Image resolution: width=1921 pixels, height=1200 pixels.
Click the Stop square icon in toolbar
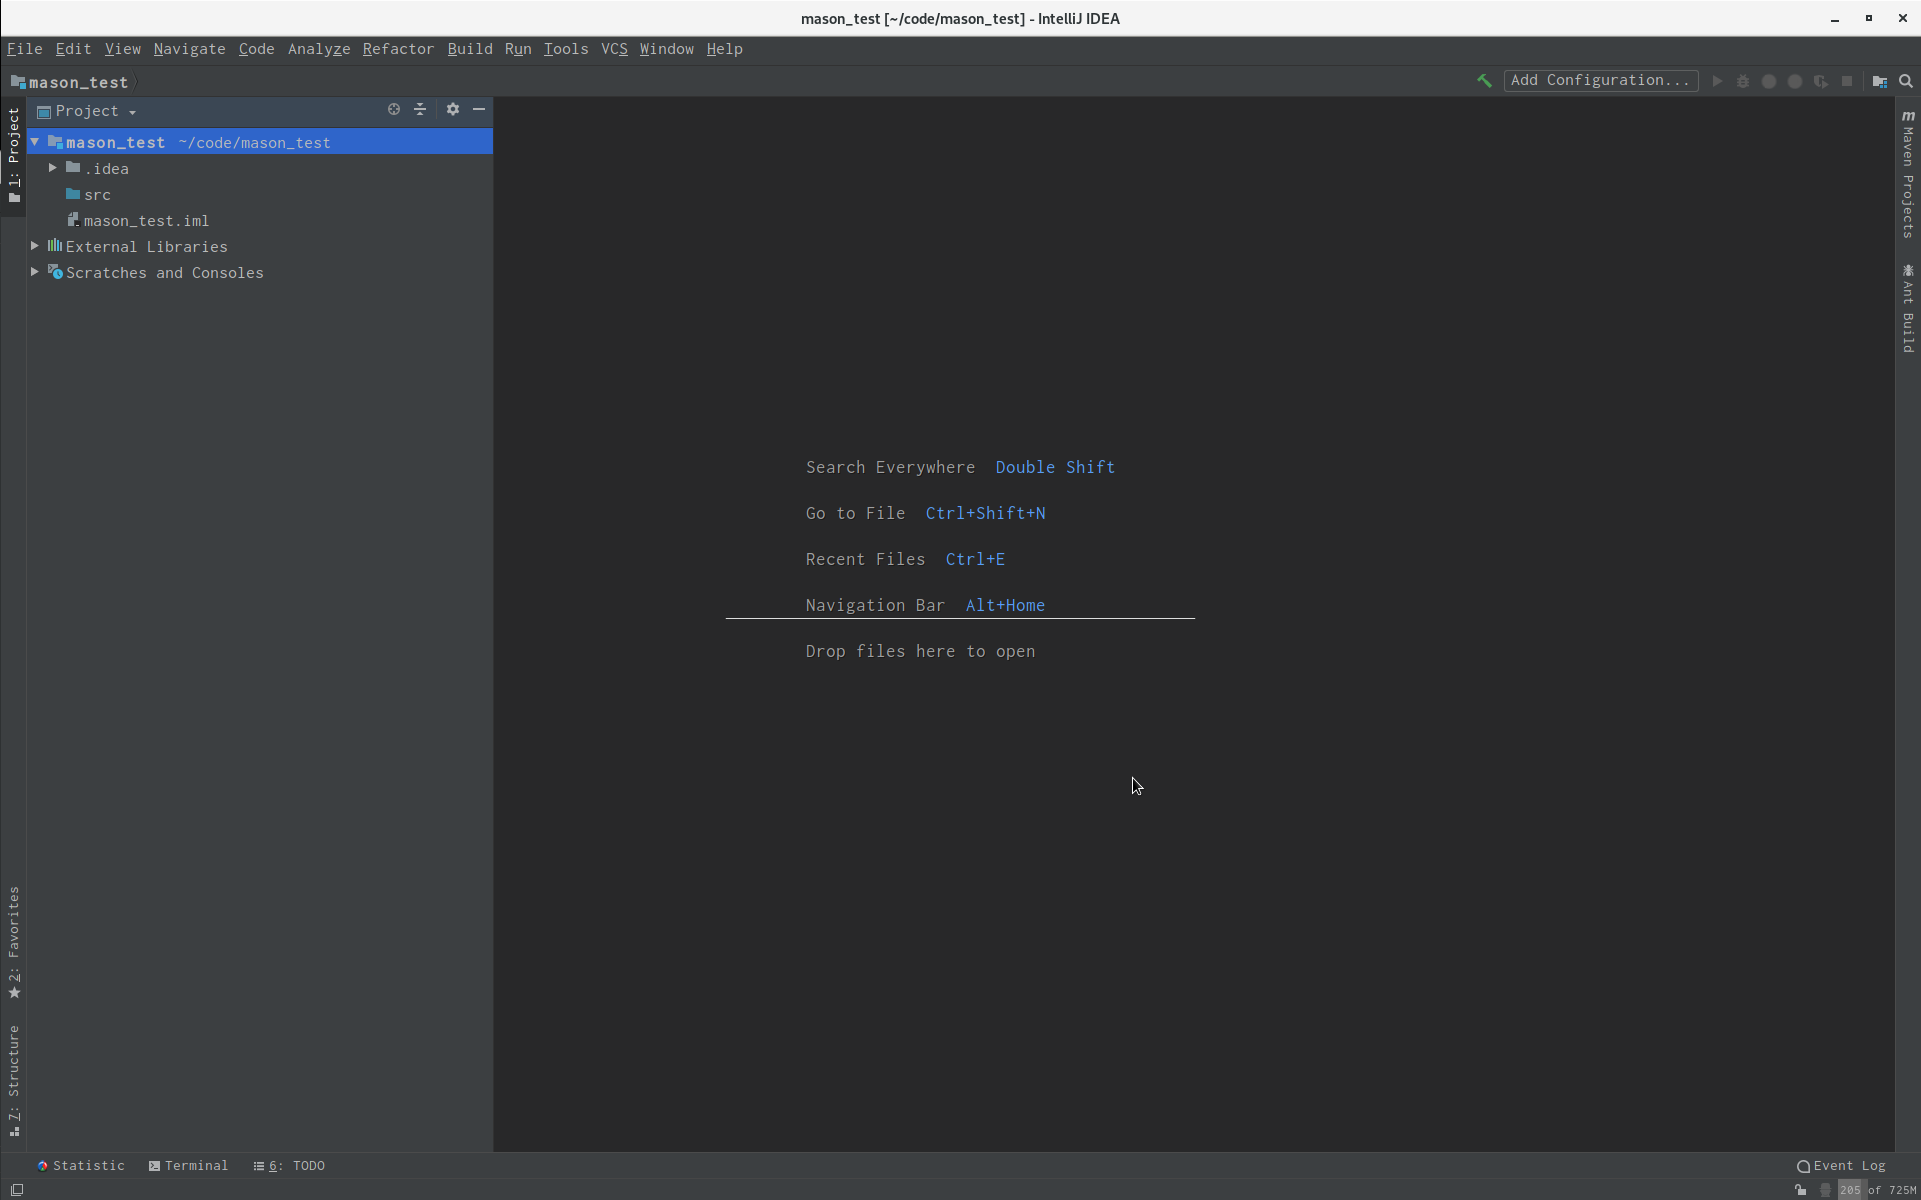1847,81
